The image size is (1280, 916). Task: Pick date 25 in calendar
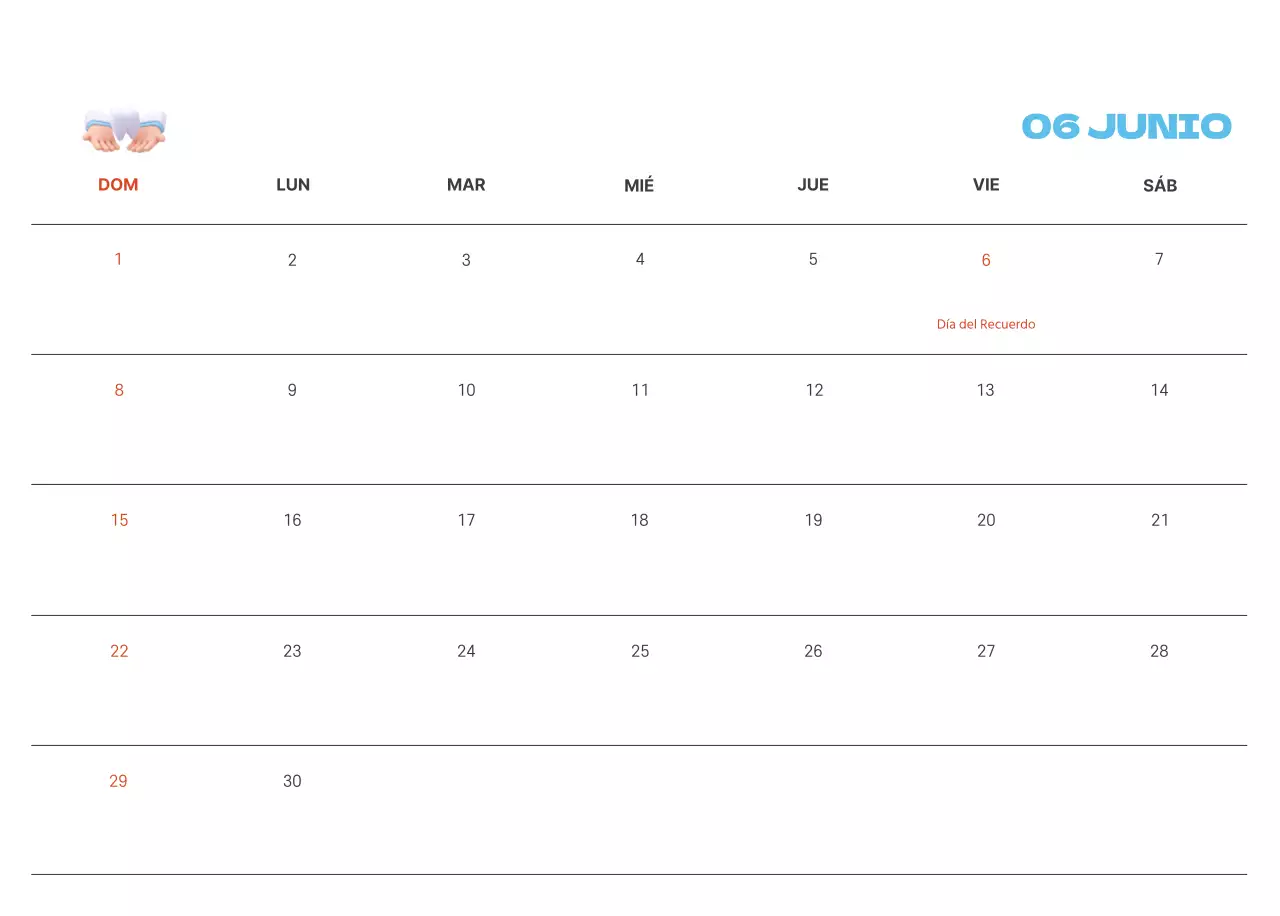(640, 651)
